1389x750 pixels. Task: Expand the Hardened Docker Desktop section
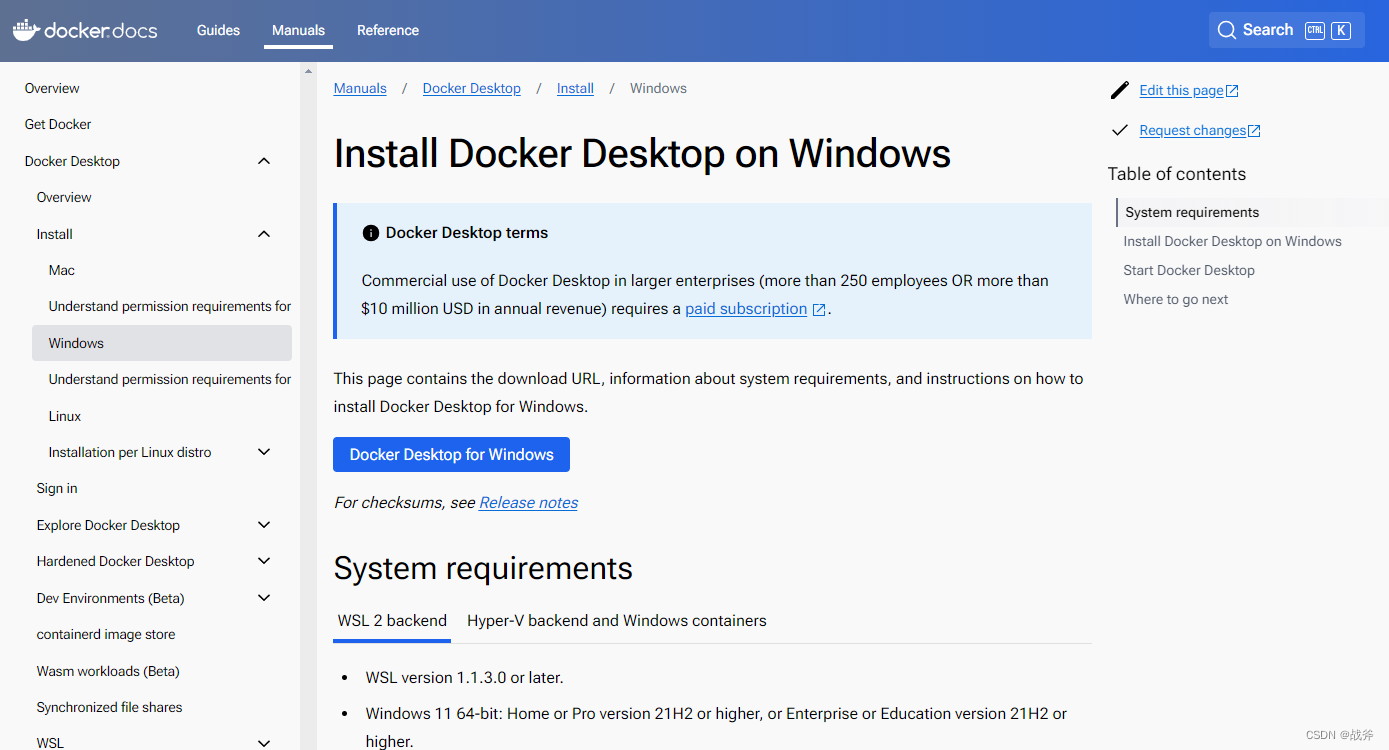pyautogui.click(x=264, y=561)
